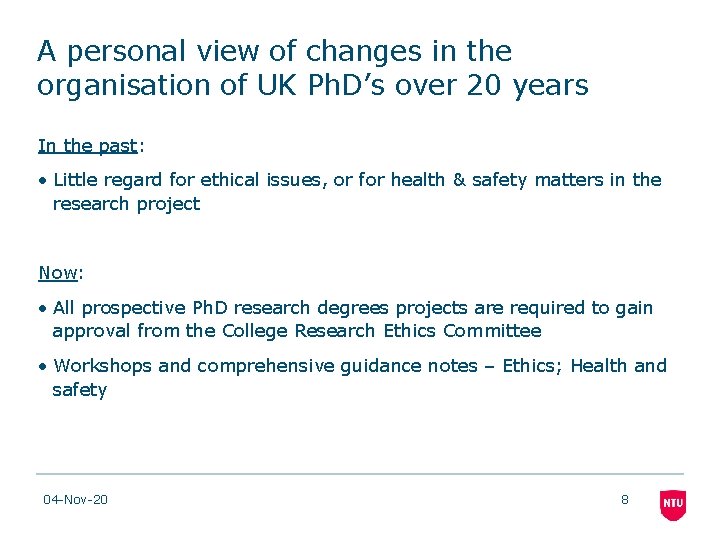
Task: Click the first bullet point dot
Action: point(43,180)
